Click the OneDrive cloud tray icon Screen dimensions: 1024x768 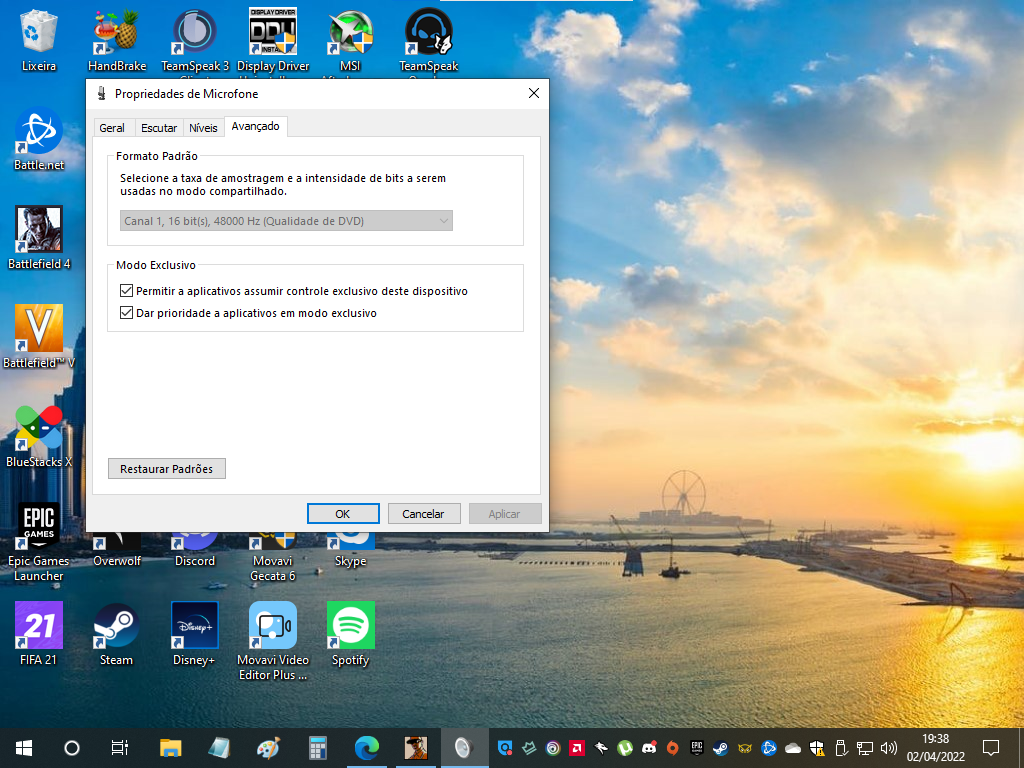click(x=793, y=748)
